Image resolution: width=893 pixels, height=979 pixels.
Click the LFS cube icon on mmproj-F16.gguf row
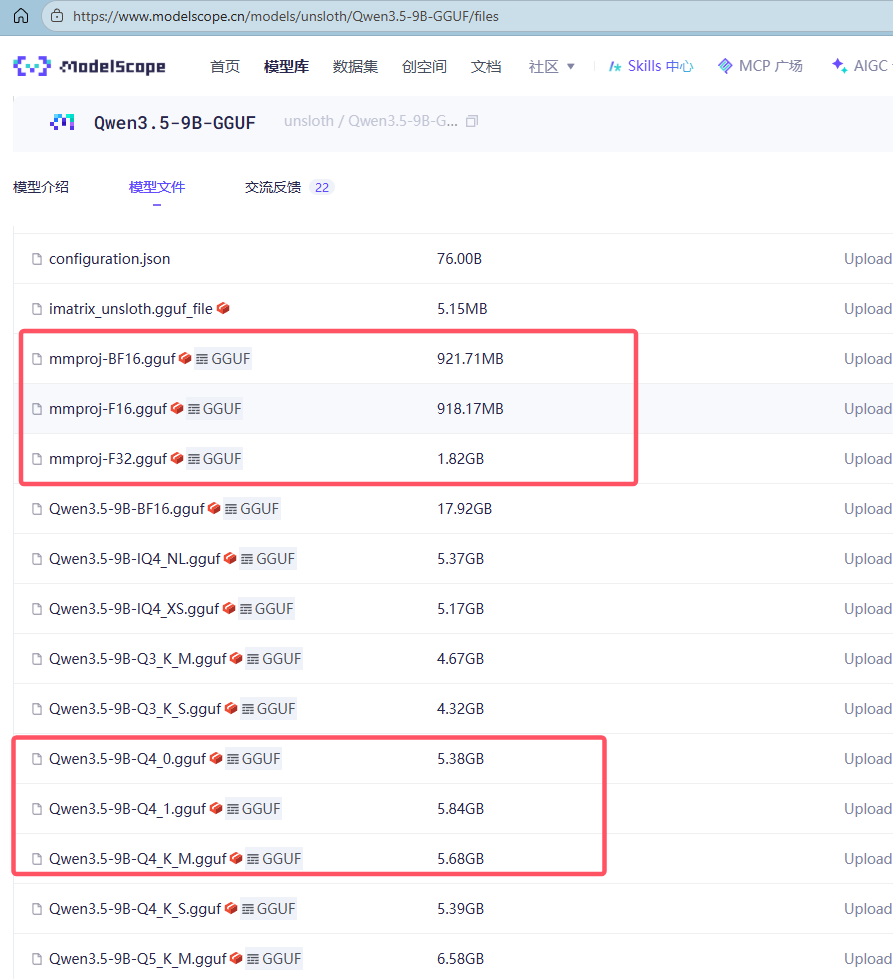tap(177, 408)
